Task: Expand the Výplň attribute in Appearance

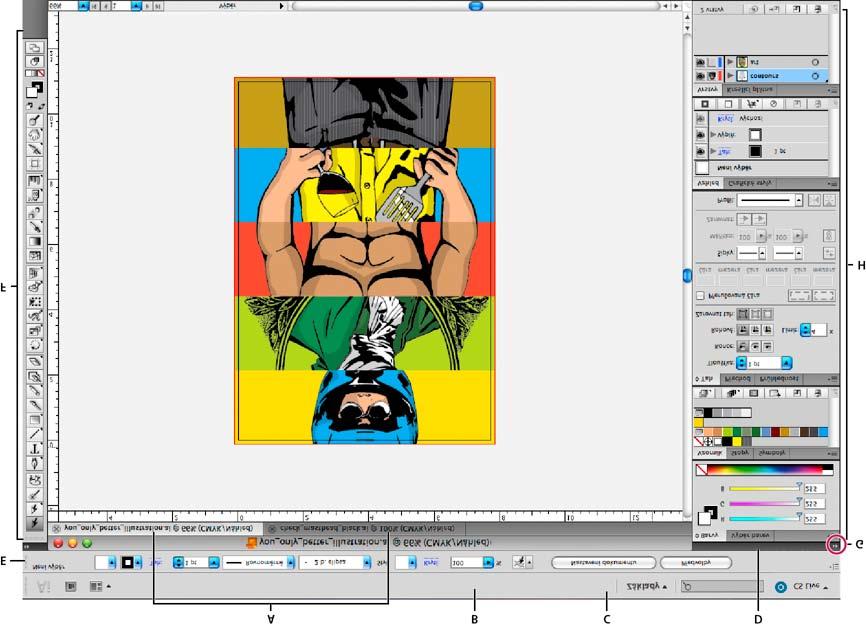Action: tap(713, 135)
